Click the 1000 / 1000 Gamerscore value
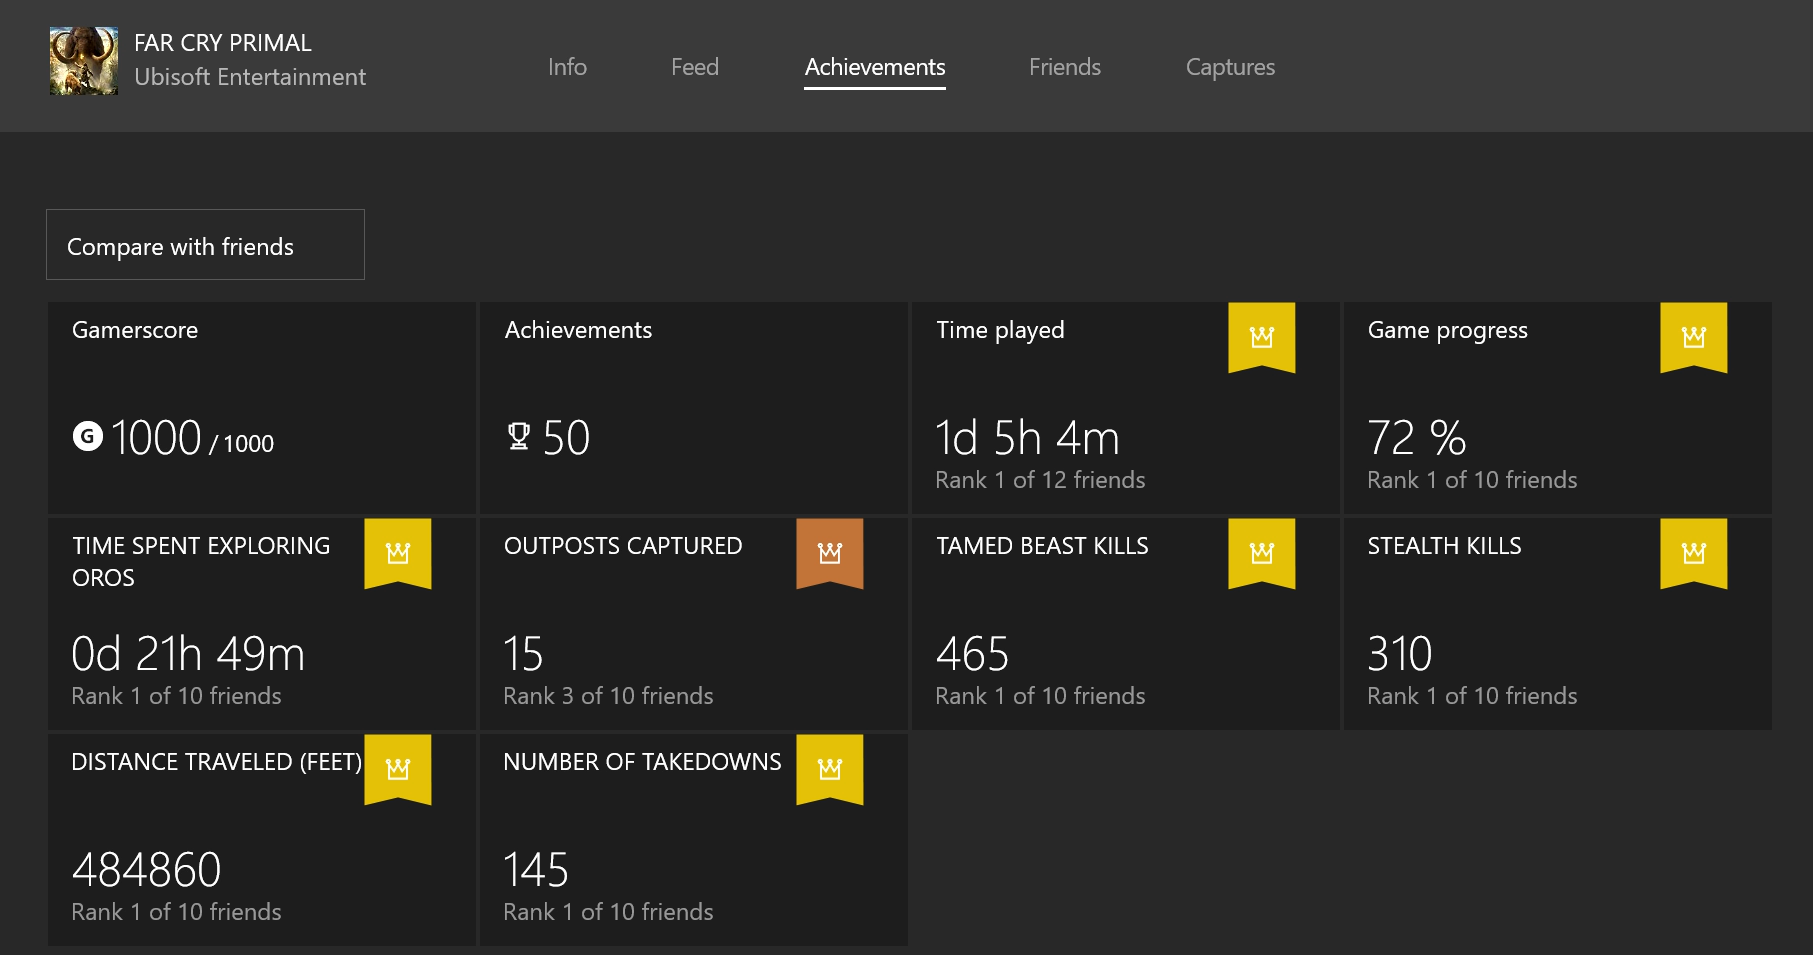 pyautogui.click(x=192, y=438)
